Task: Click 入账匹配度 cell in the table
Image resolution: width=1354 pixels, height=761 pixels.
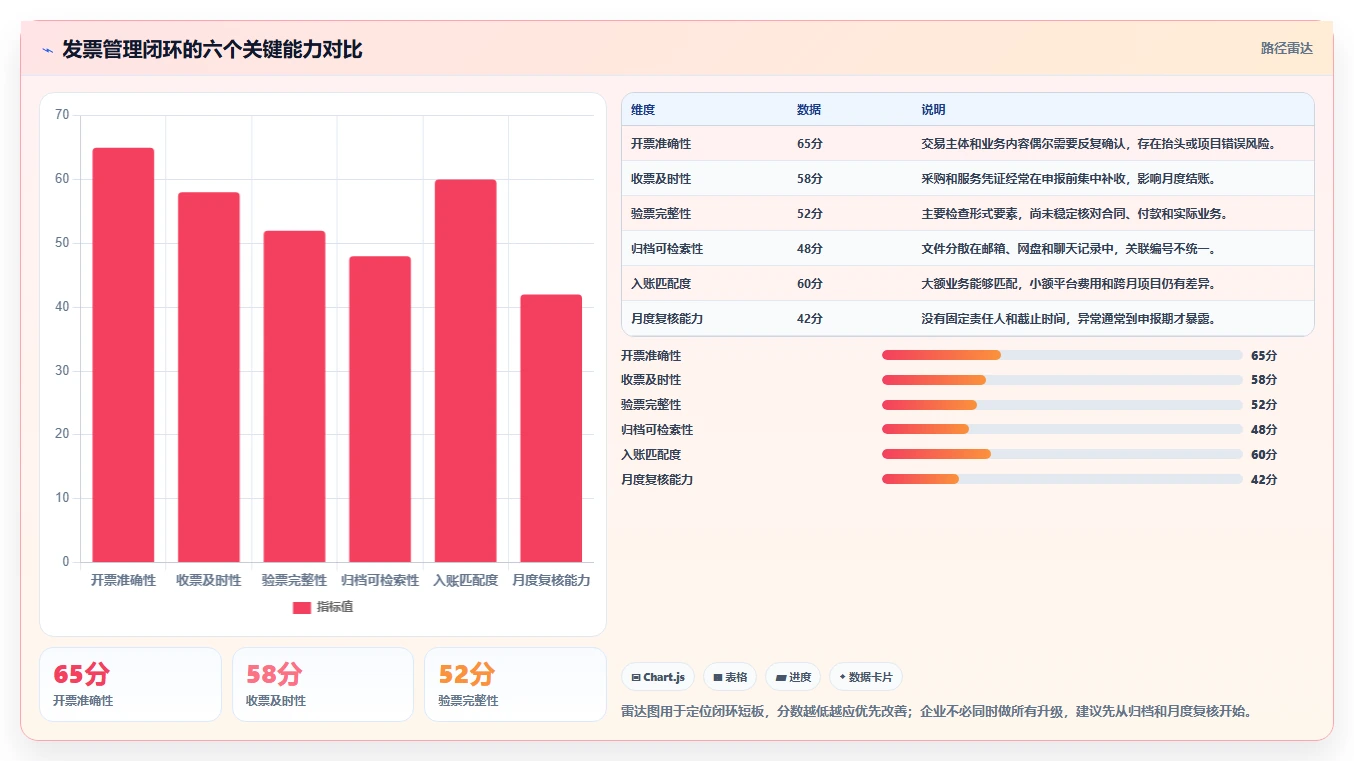Action: point(661,284)
